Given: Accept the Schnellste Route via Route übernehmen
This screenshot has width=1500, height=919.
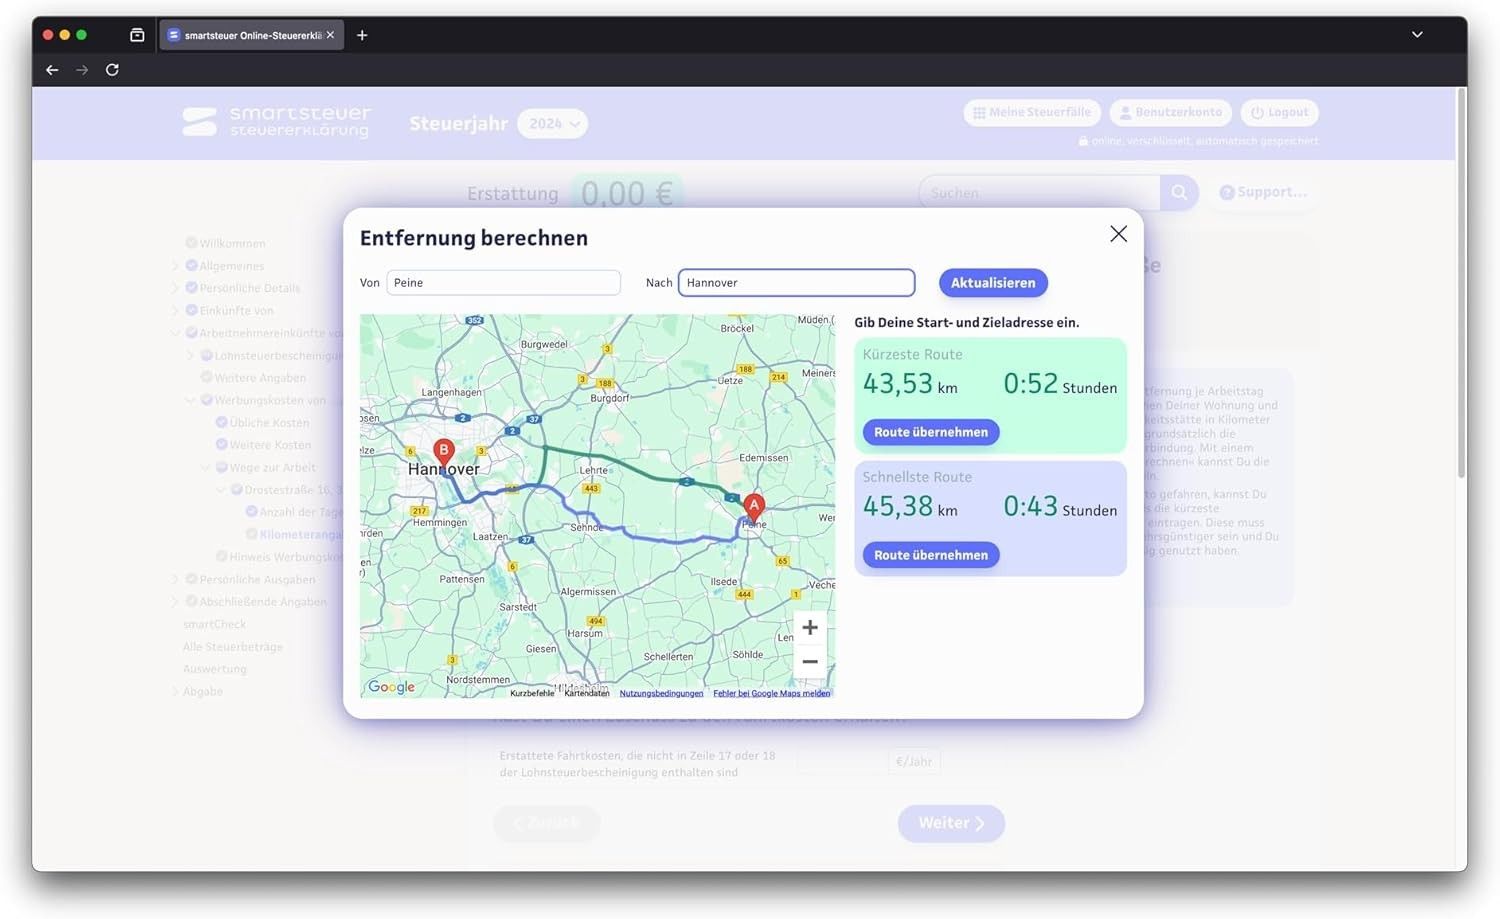Looking at the screenshot, I should [930, 555].
